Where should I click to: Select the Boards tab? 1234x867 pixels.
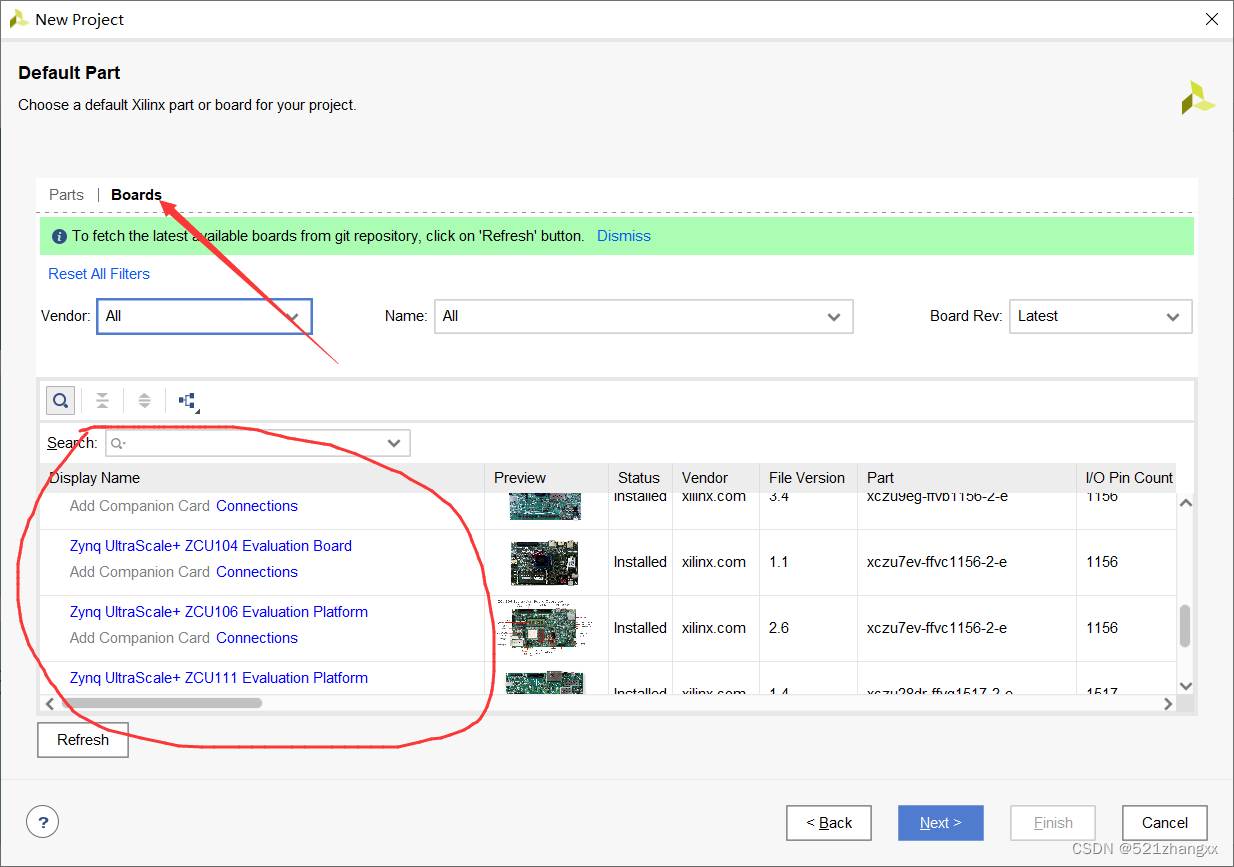[136, 195]
